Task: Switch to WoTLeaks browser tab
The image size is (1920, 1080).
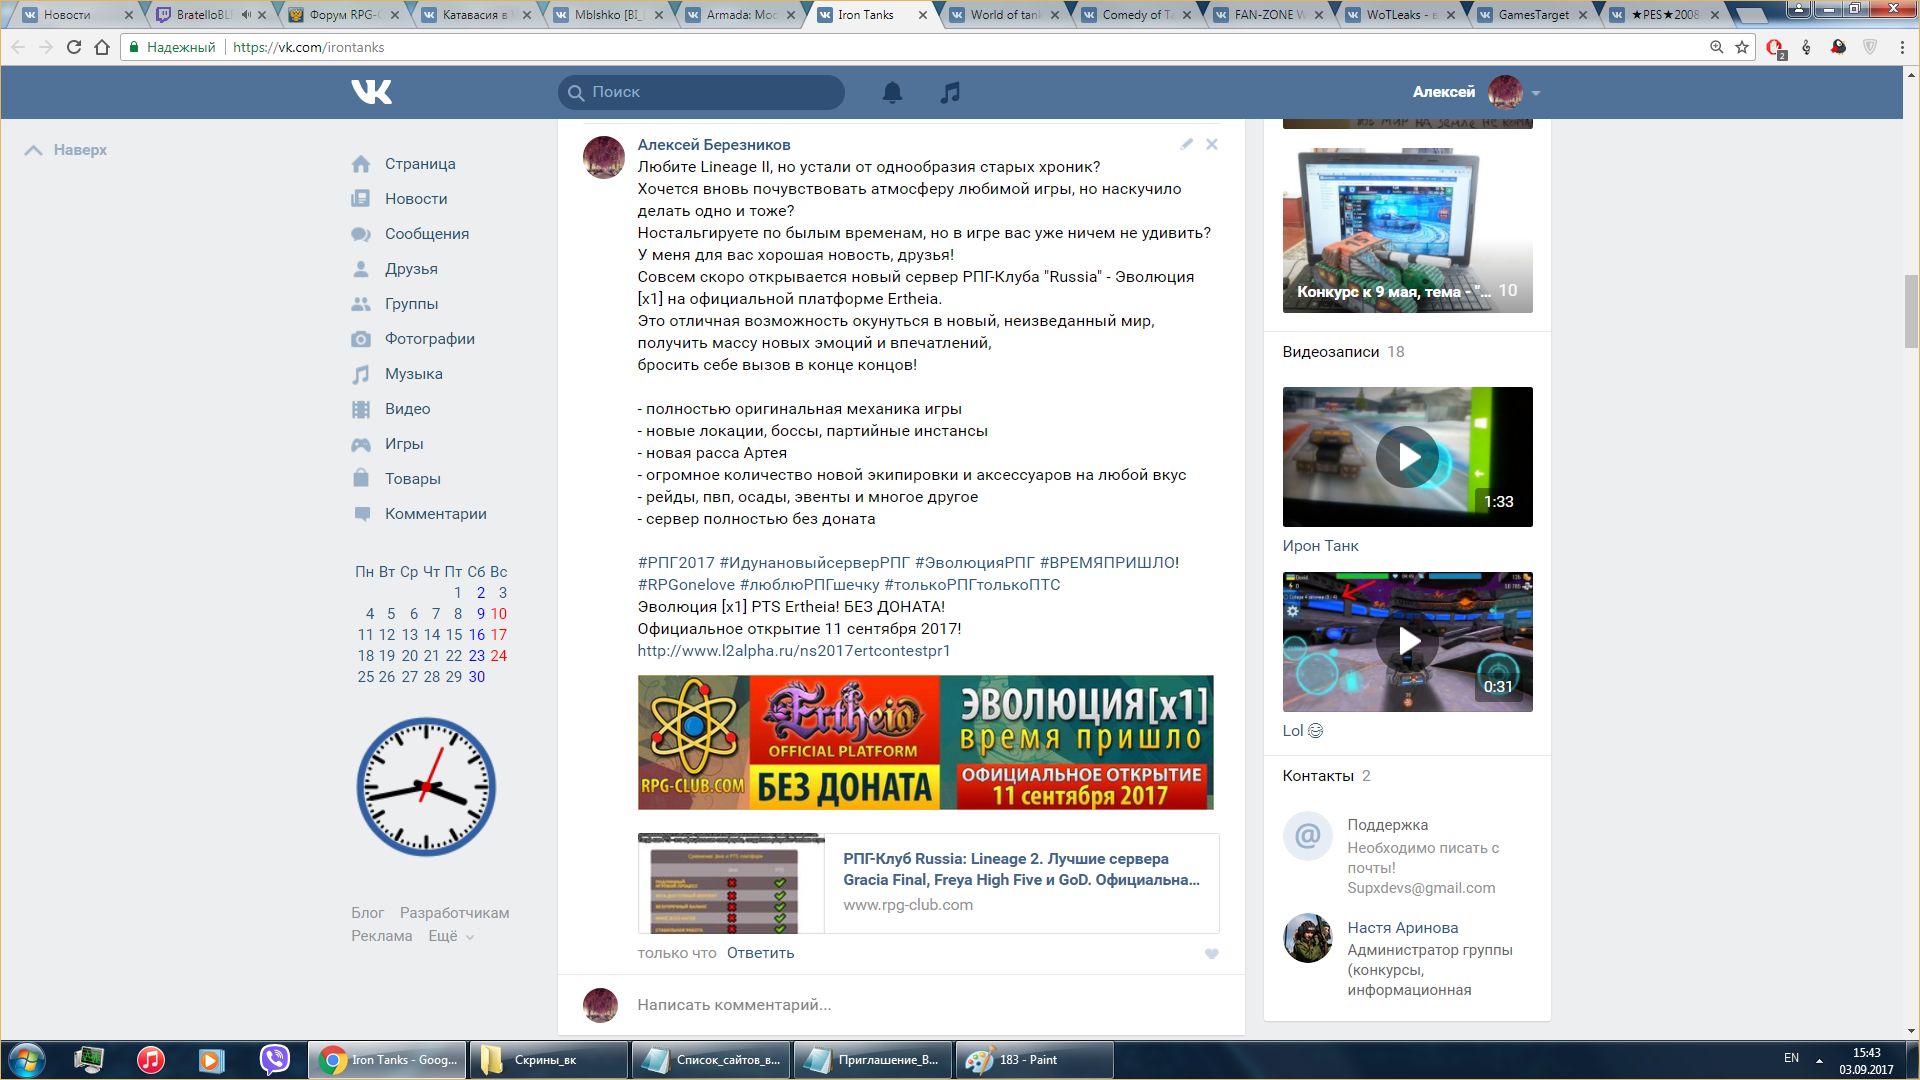Action: pyautogui.click(x=1401, y=15)
